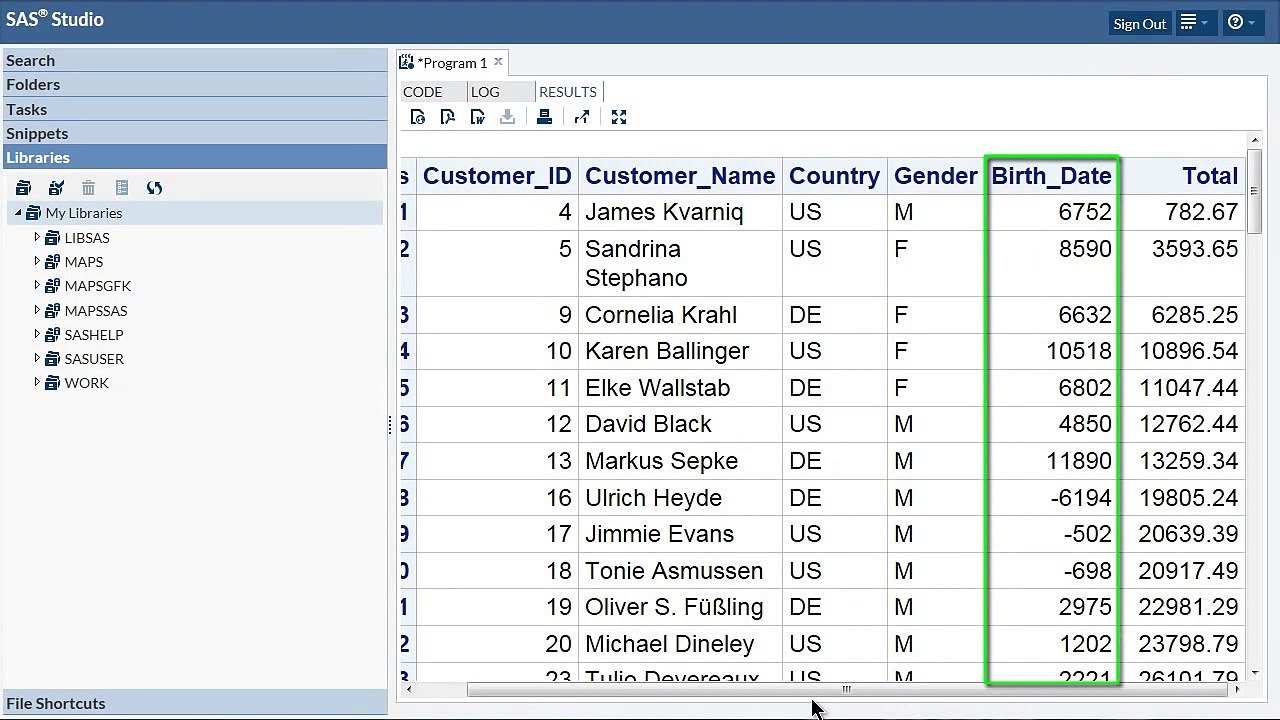Close the Program 1 tab
The height and width of the screenshot is (720, 1280).
[498, 62]
